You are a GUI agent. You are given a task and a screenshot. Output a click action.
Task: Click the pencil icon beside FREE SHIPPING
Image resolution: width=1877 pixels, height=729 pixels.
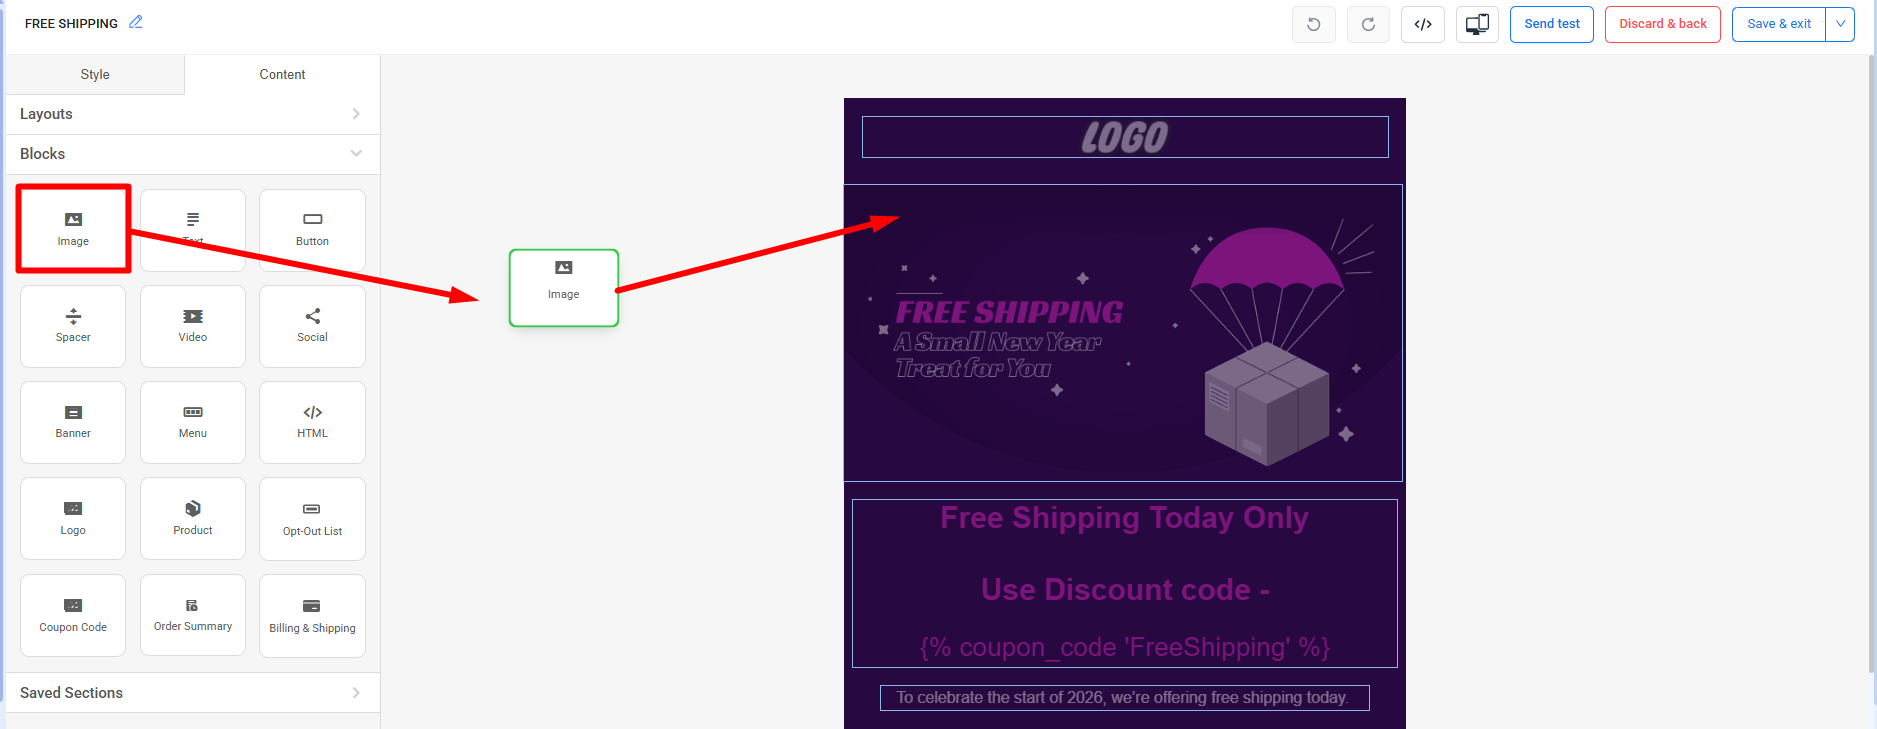click(x=136, y=22)
